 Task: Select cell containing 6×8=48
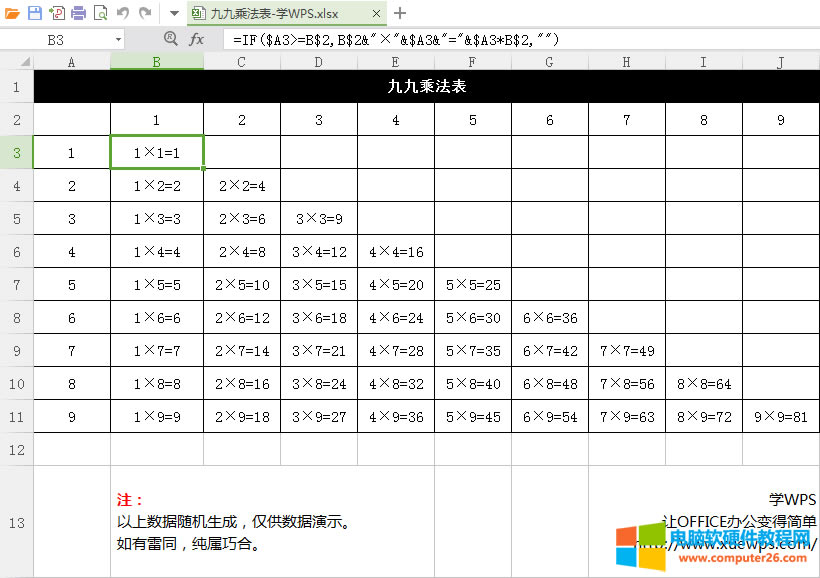pyautogui.click(x=550, y=383)
